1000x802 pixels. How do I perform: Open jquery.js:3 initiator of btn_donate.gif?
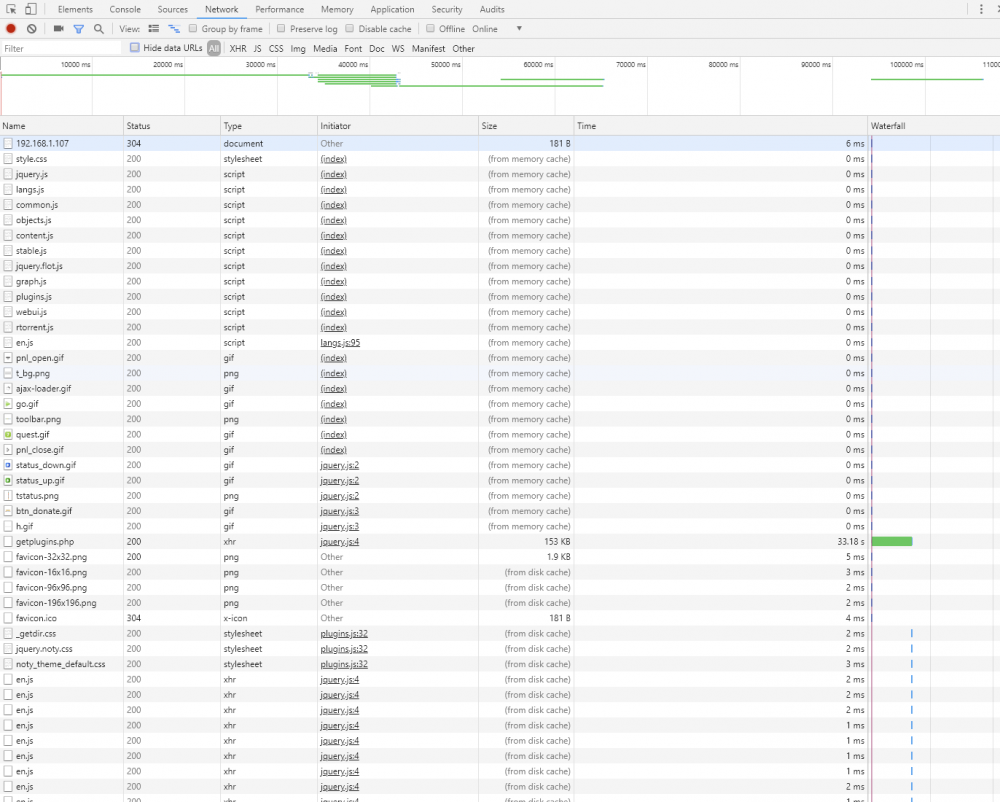pyautogui.click(x=339, y=511)
